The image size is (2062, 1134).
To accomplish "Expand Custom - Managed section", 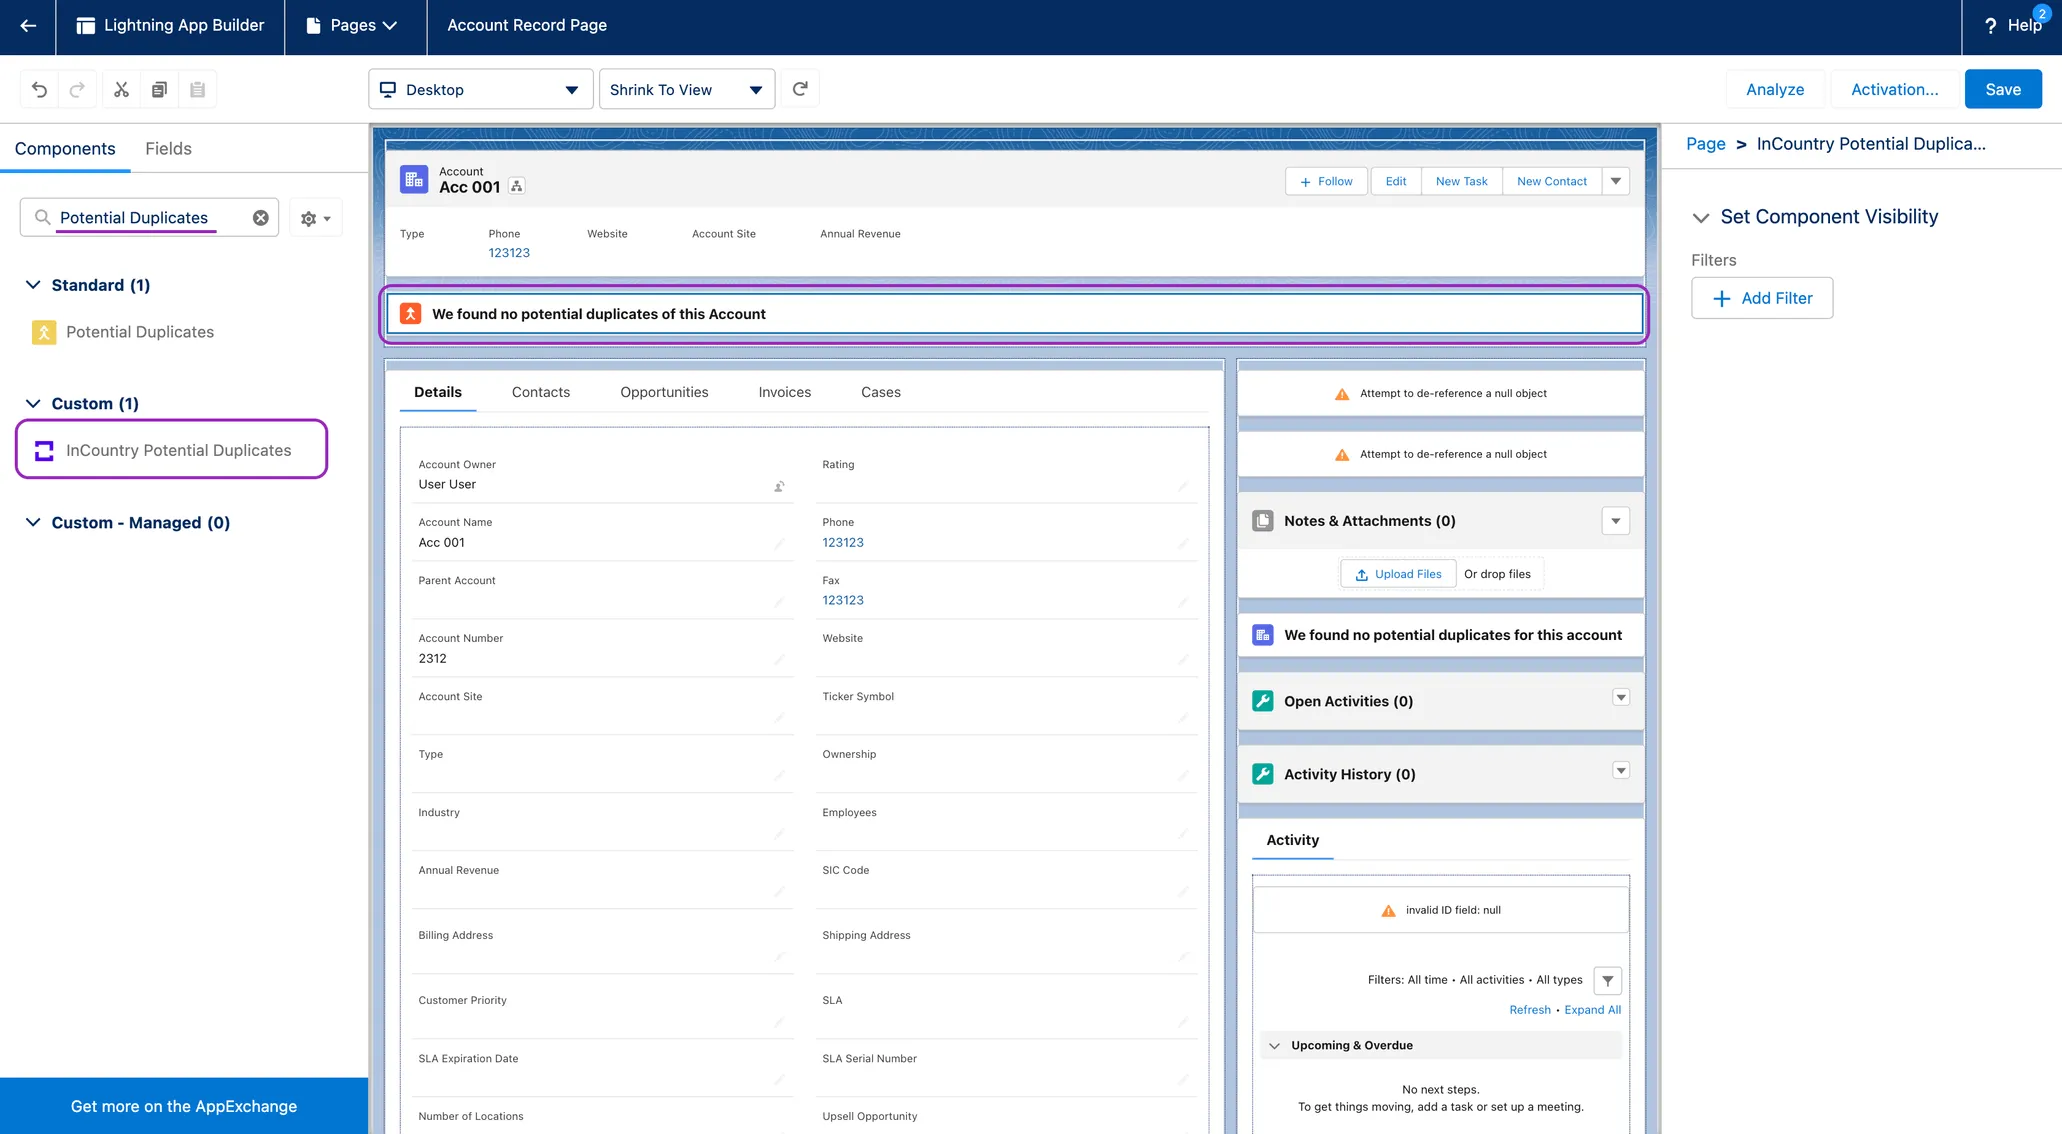I will [x=33, y=523].
